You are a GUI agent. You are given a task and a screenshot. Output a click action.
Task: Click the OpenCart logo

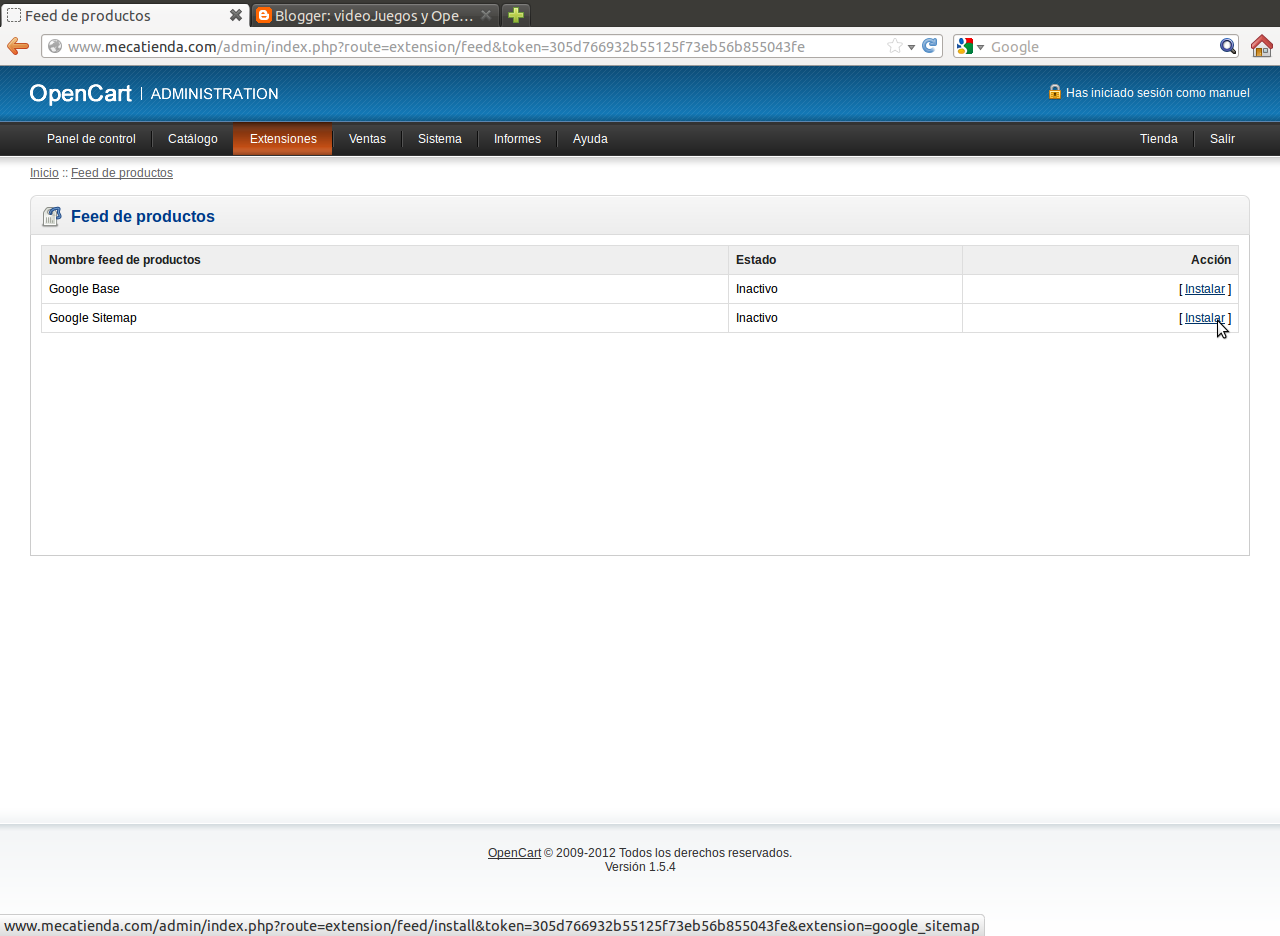81,93
